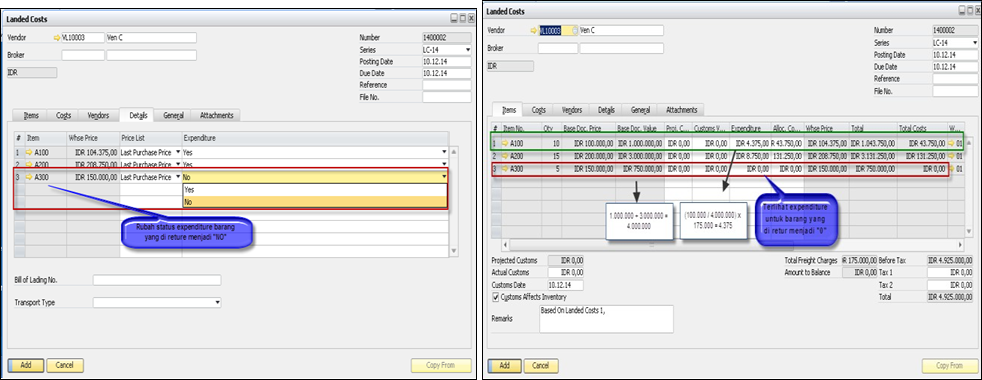982x380 pixels.
Task: Click warehouse link arrow on A200 Items row
Action: (952, 156)
